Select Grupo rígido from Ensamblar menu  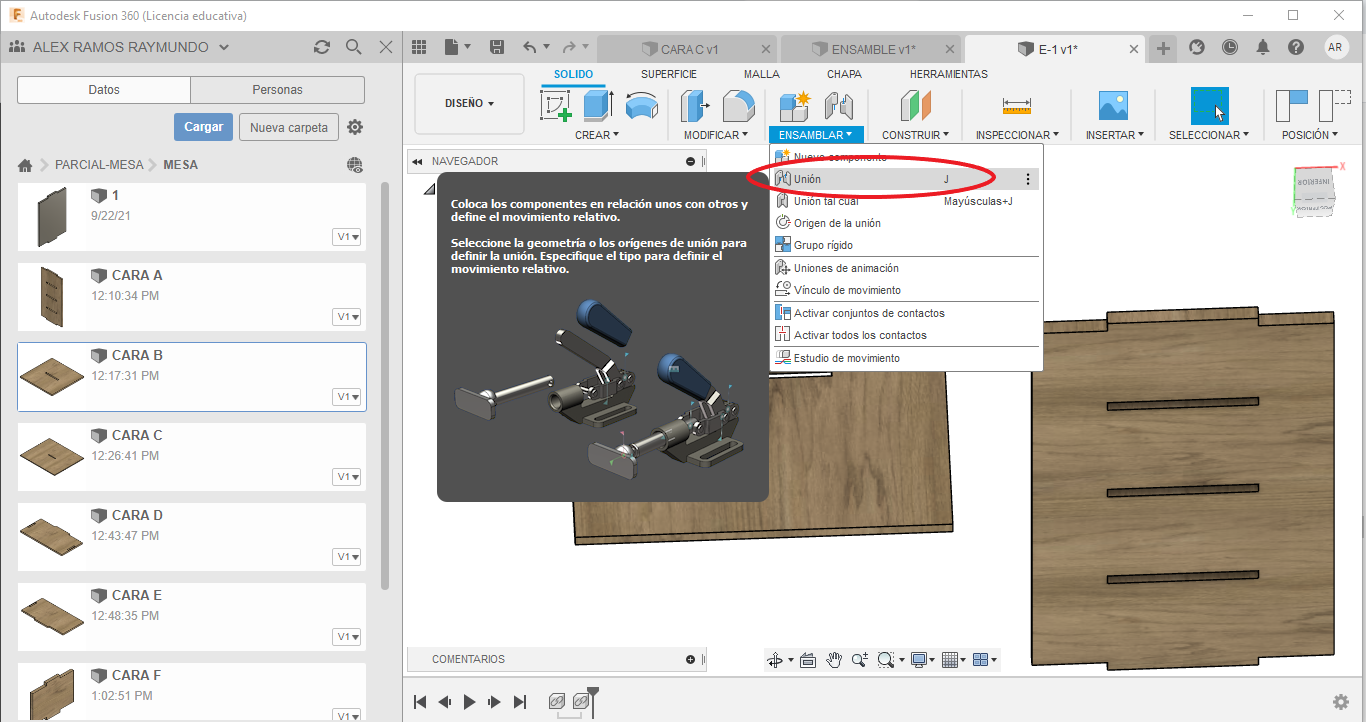(x=823, y=245)
